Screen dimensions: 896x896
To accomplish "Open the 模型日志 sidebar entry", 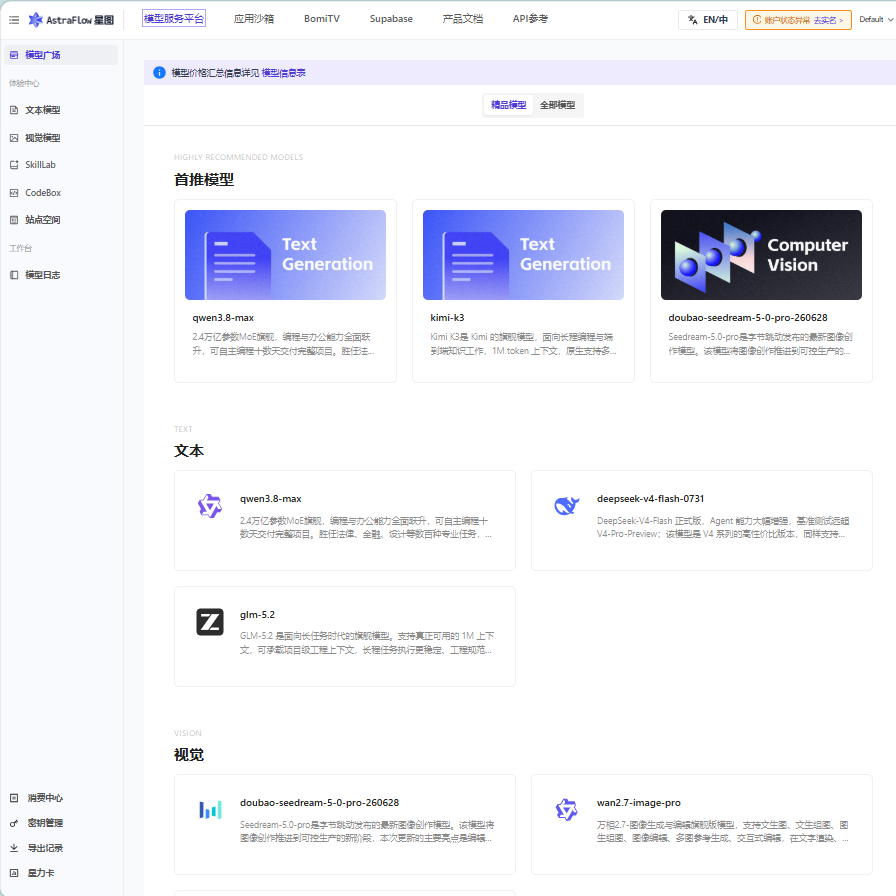I will [x=61, y=275].
